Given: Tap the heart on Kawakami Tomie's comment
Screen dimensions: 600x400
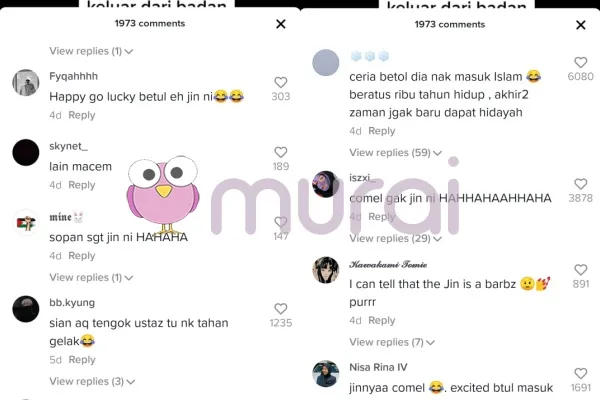Looking at the screenshot, I should pos(580,270).
